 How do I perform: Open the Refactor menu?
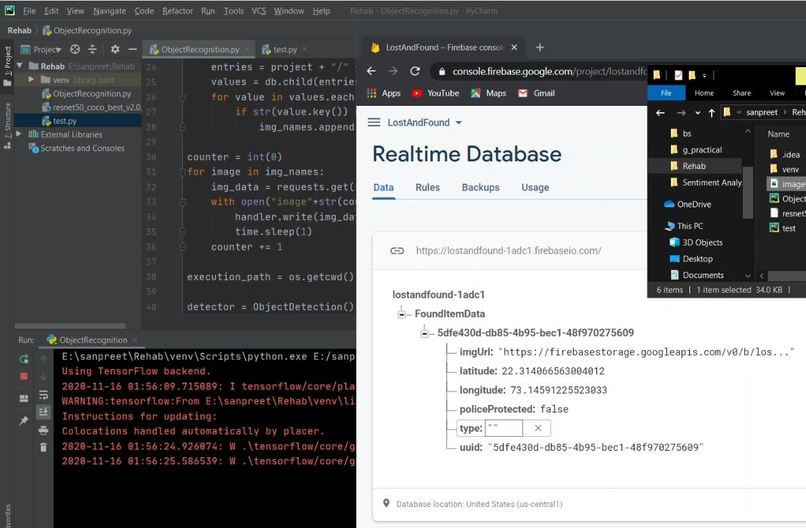[x=177, y=11]
